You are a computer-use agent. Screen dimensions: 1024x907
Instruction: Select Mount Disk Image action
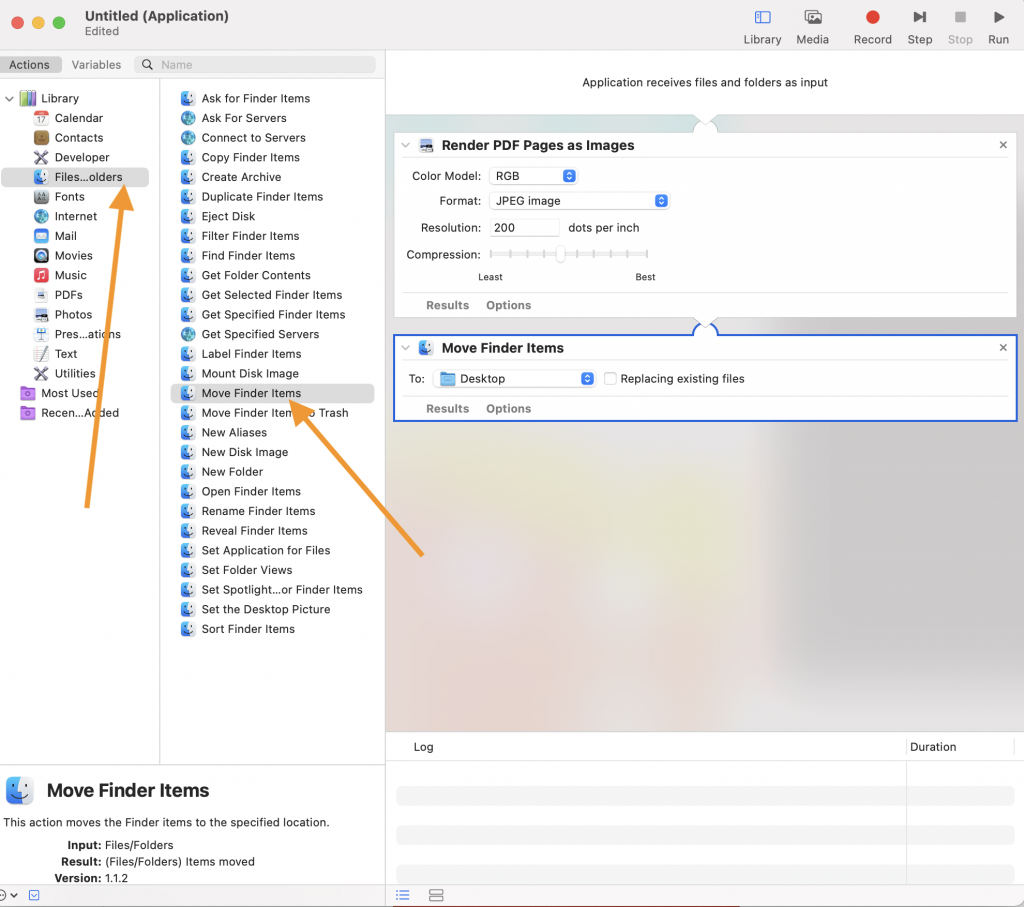[x=250, y=374]
